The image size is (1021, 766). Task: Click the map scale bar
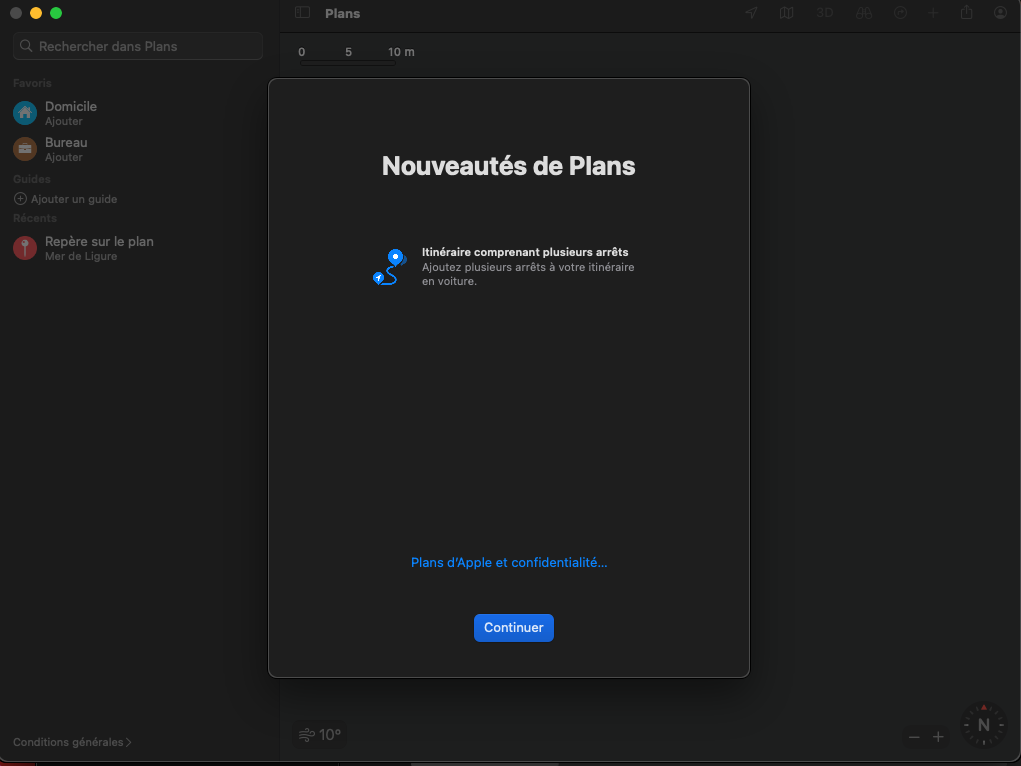[x=348, y=63]
